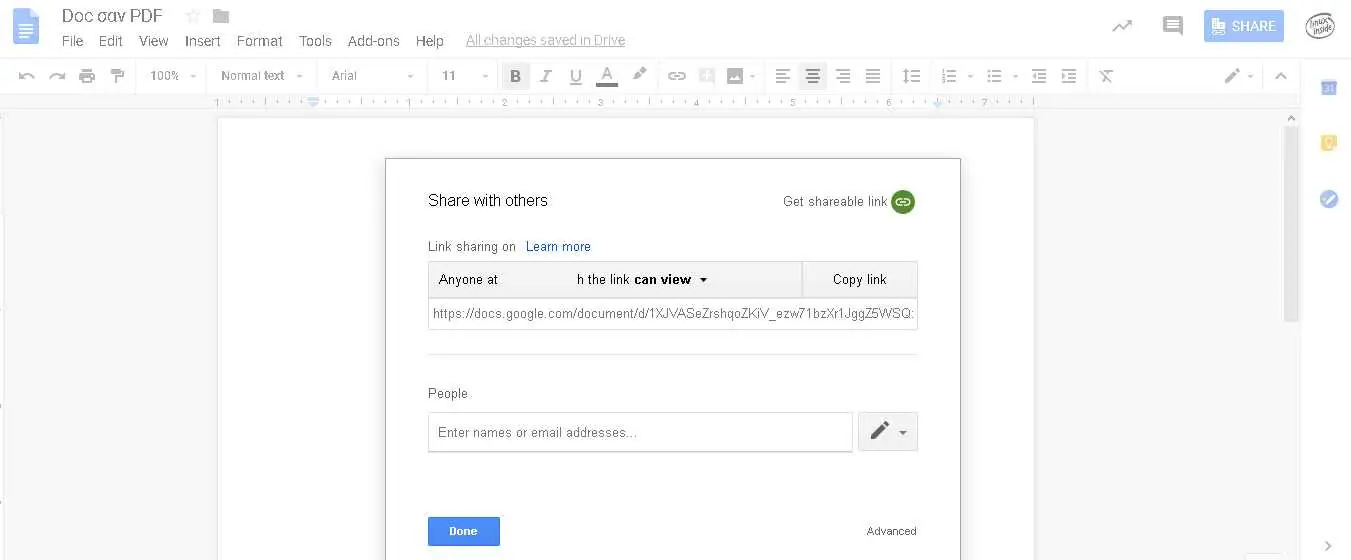Click the undo arrow icon
The height and width of the screenshot is (560, 1351).
(x=27, y=76)
